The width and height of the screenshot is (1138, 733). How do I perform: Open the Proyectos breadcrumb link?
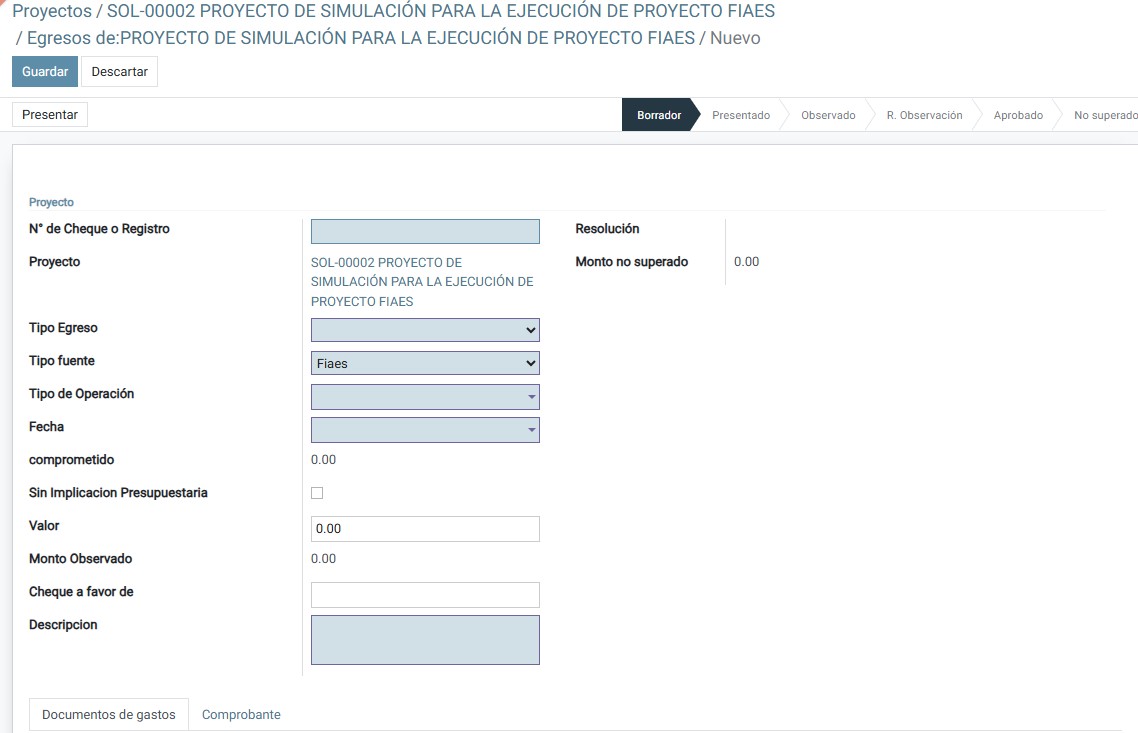(51, 12)
